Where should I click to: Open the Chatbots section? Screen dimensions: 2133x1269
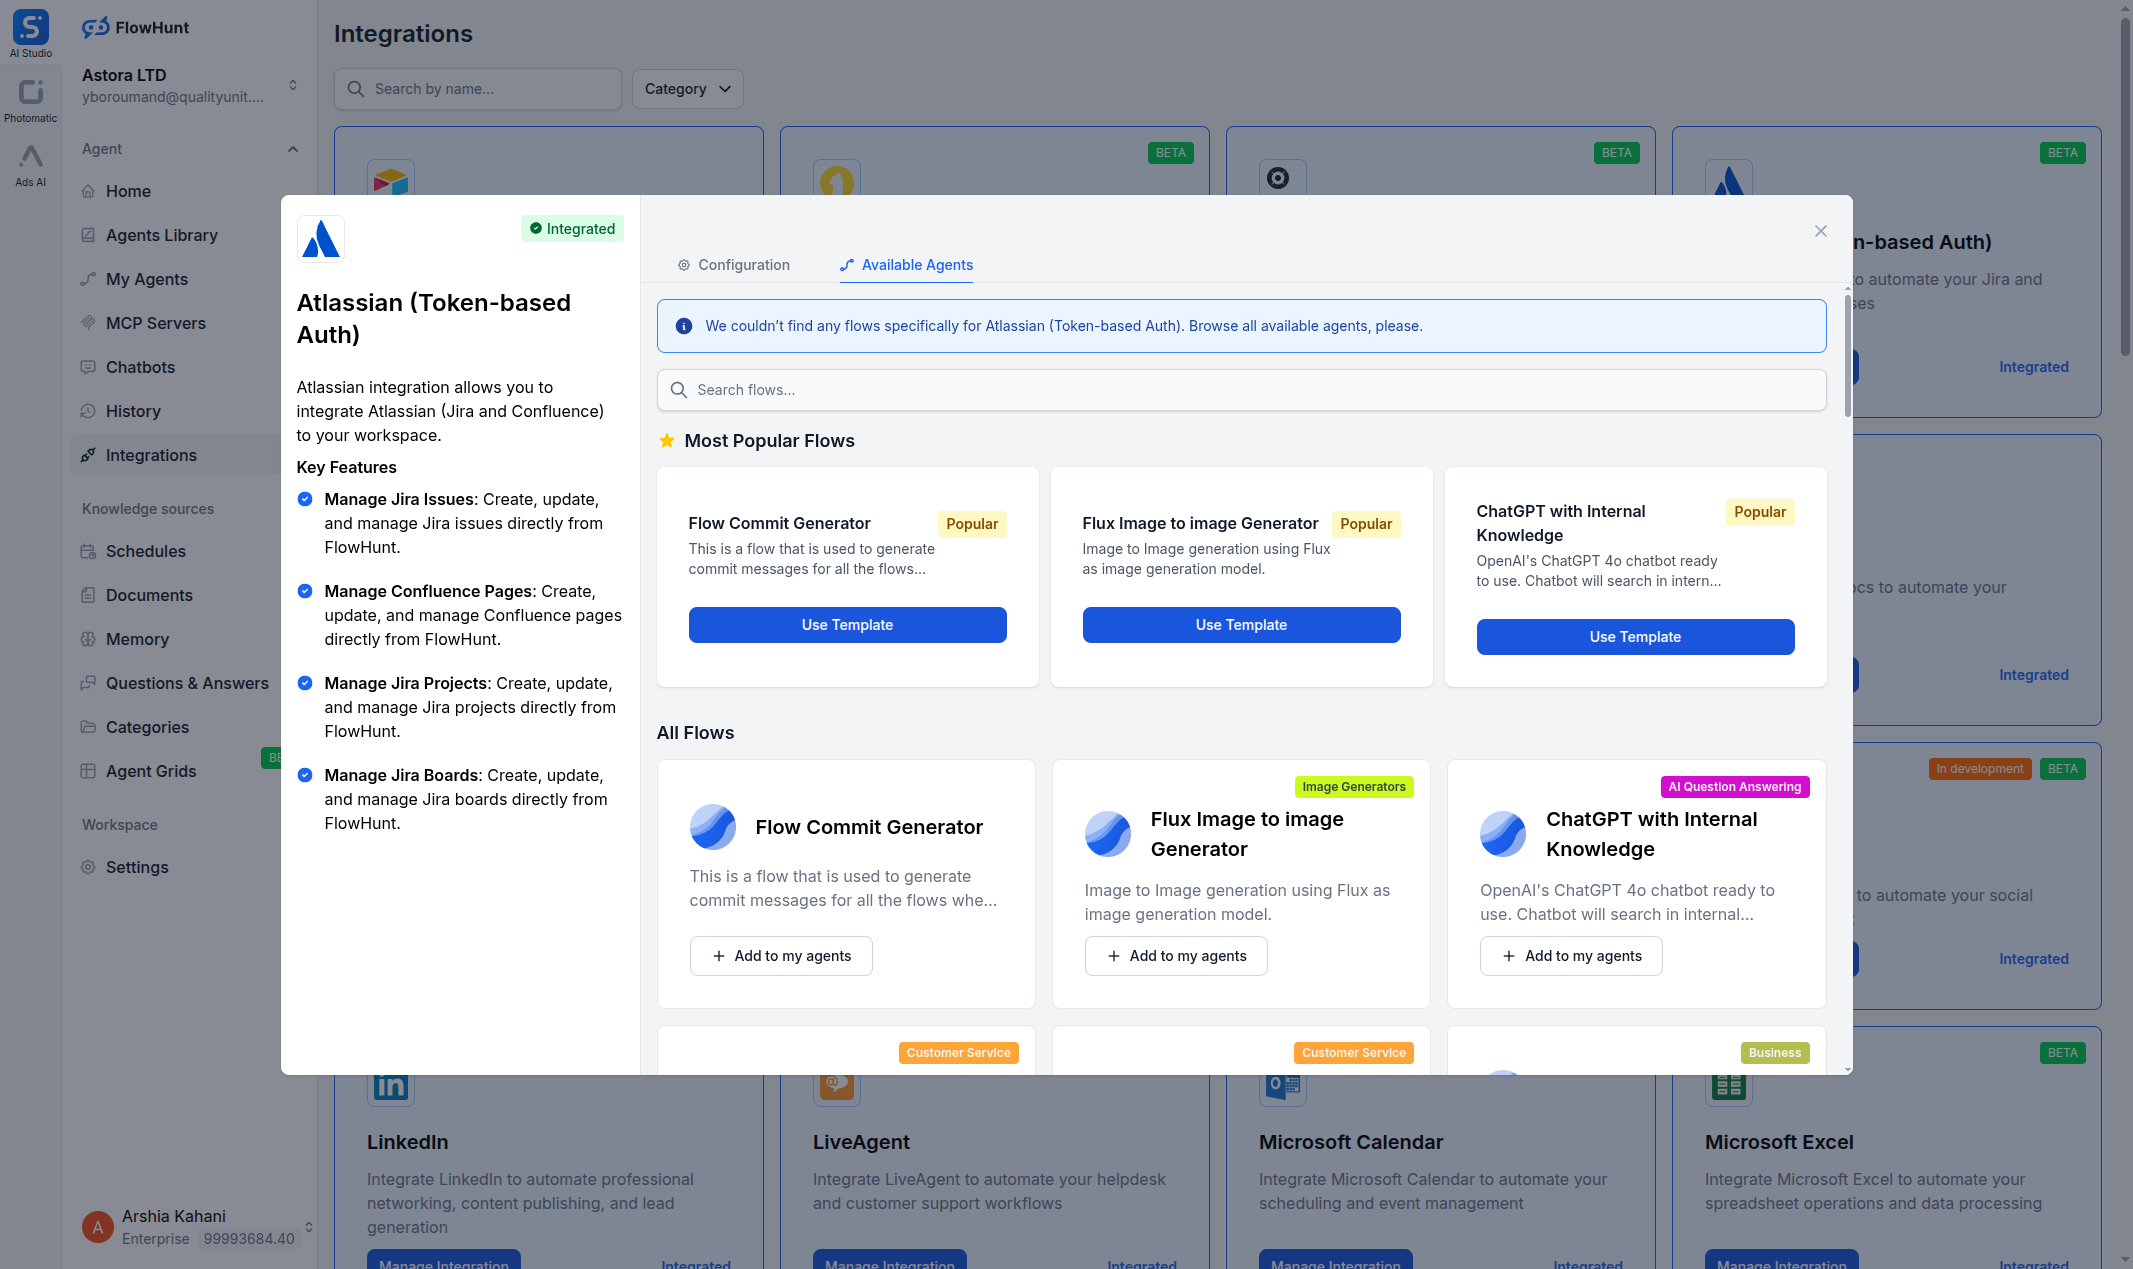click(x=141, y=367)
